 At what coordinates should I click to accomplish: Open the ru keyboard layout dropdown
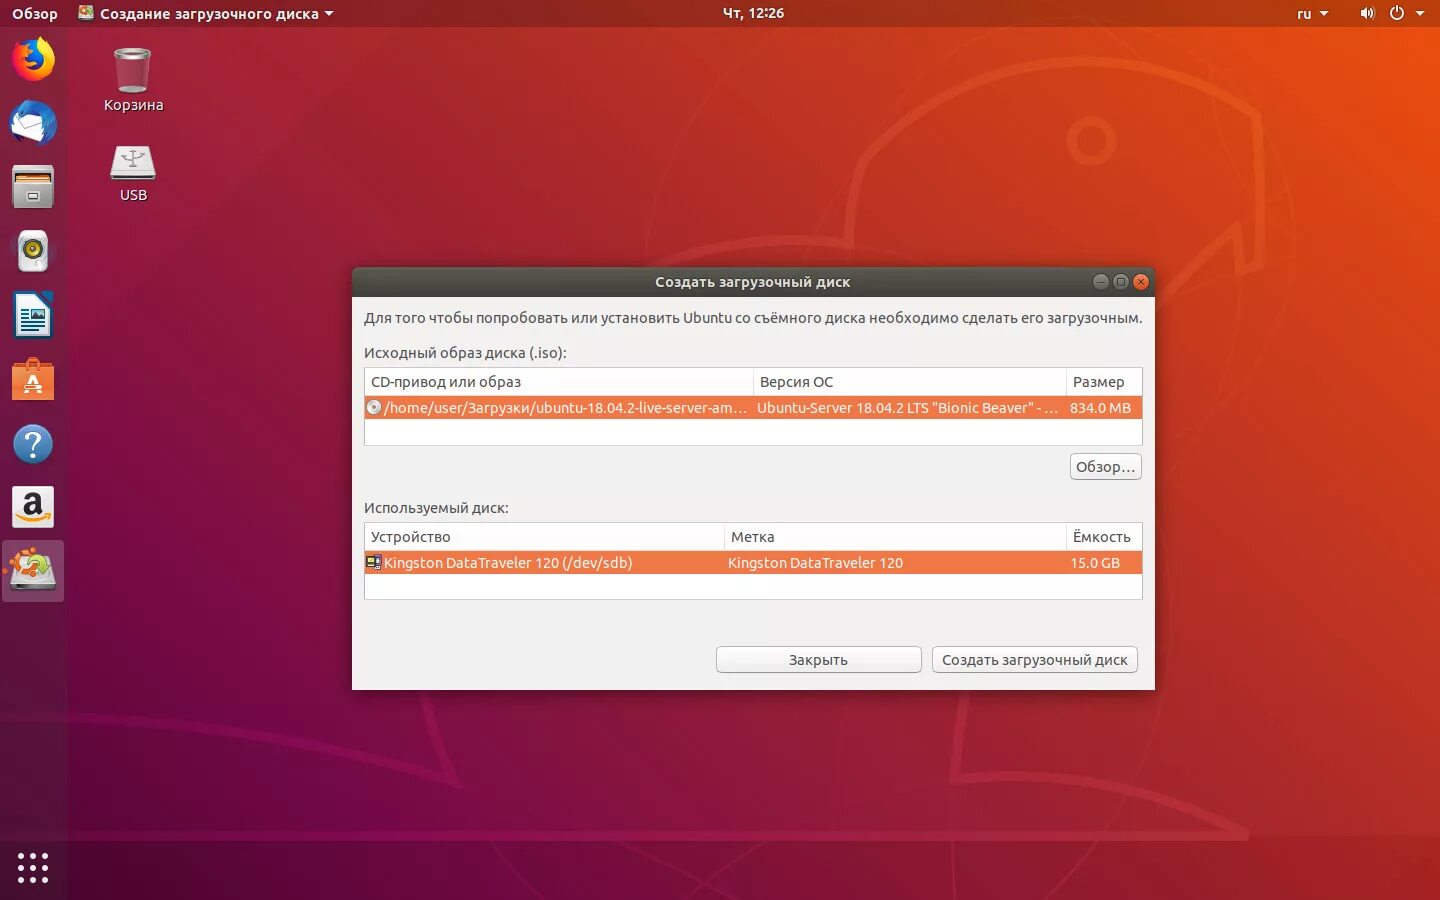point(1312,13)
